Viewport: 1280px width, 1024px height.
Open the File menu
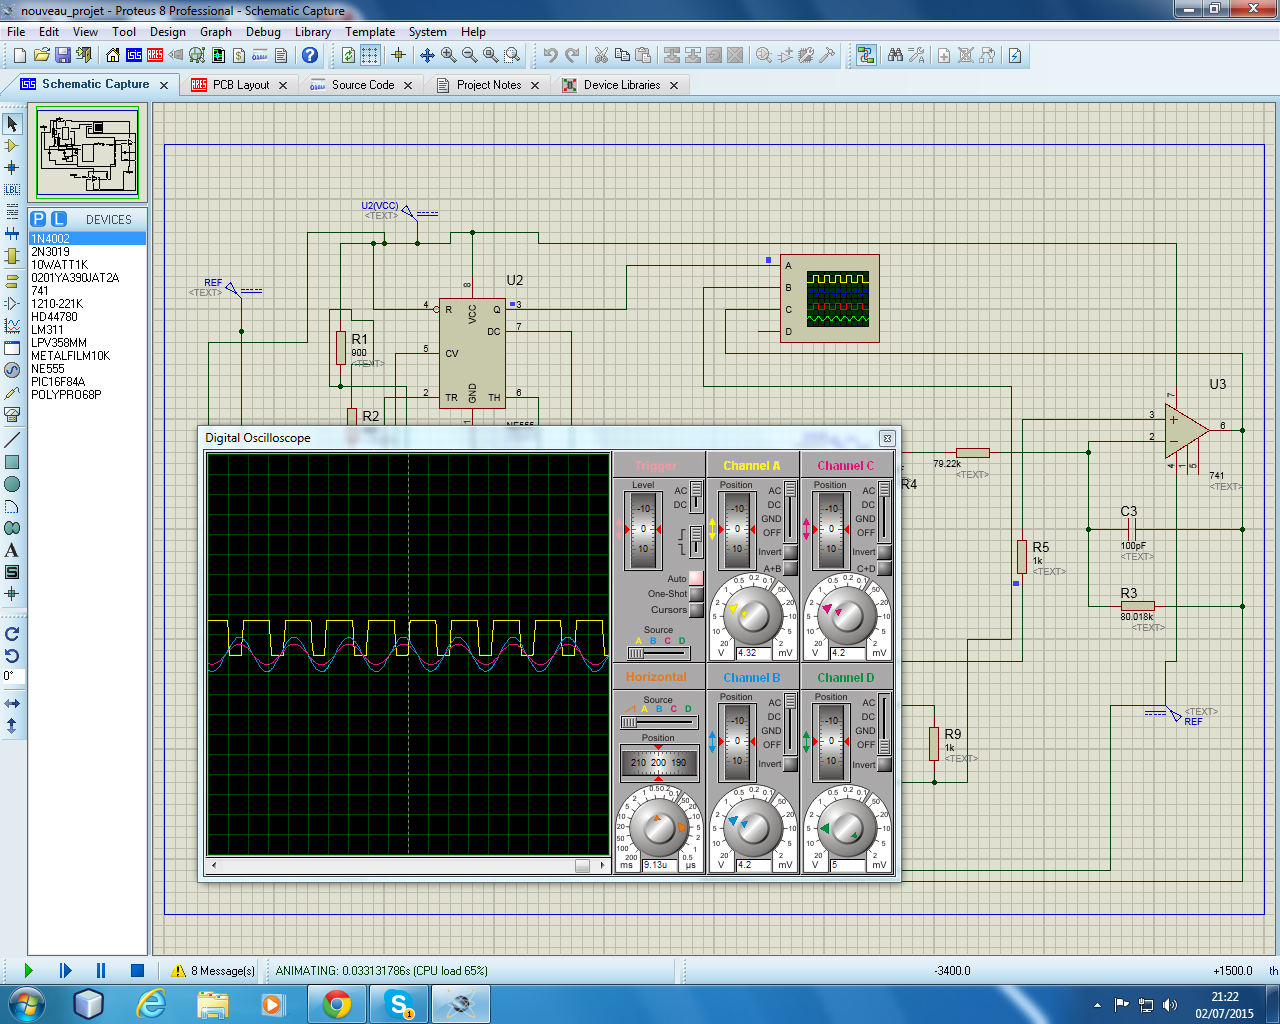click(16, 31)
